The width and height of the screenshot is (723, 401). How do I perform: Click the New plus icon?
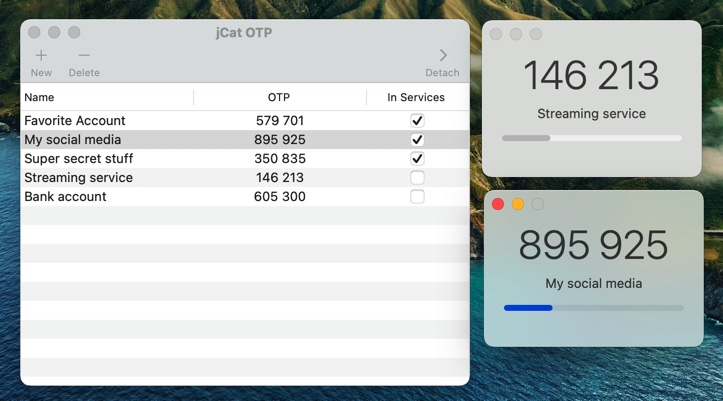41,56
